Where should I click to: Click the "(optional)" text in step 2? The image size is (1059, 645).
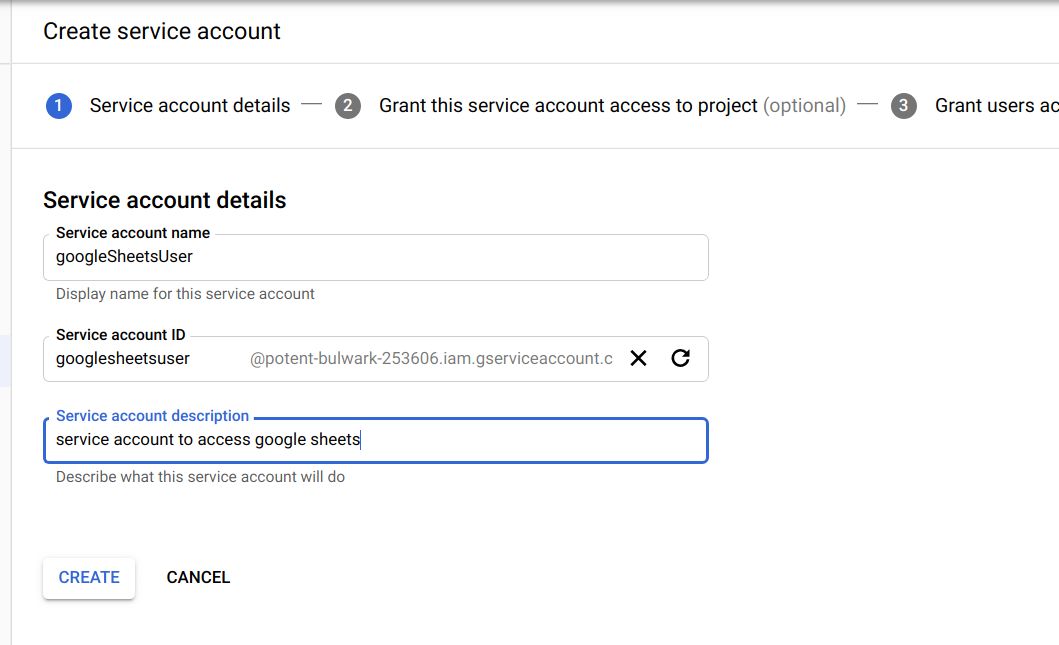804,106
